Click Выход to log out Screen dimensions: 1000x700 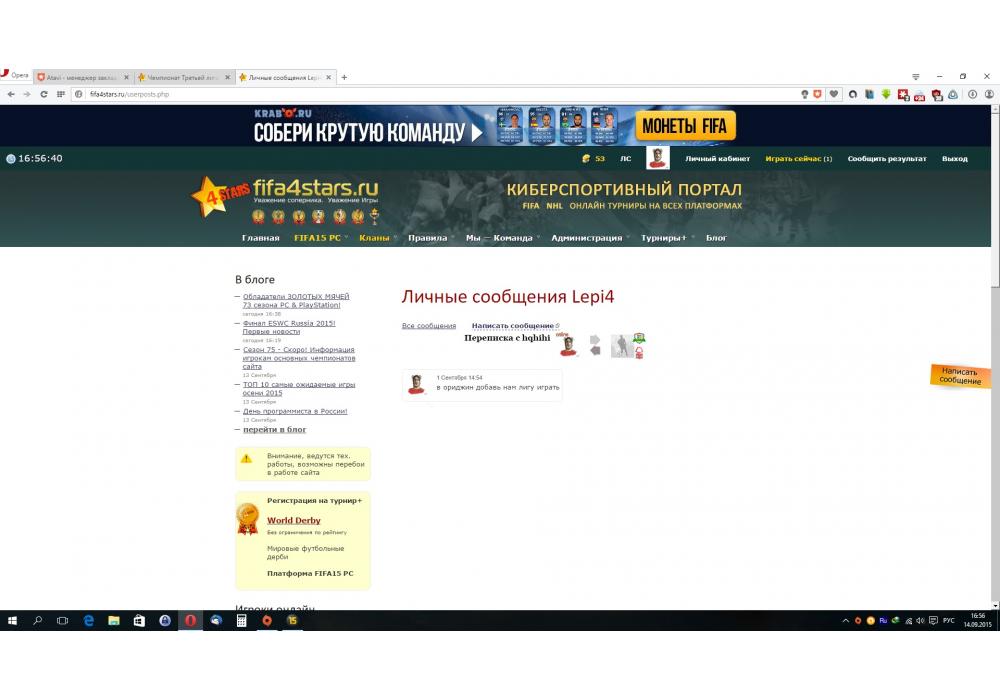955,159
